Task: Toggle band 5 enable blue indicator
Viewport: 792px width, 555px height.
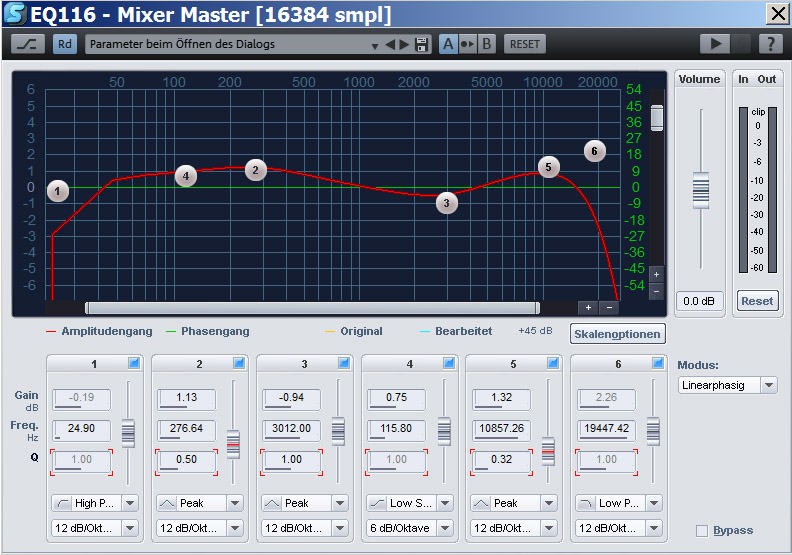Action: pos(553,363)
